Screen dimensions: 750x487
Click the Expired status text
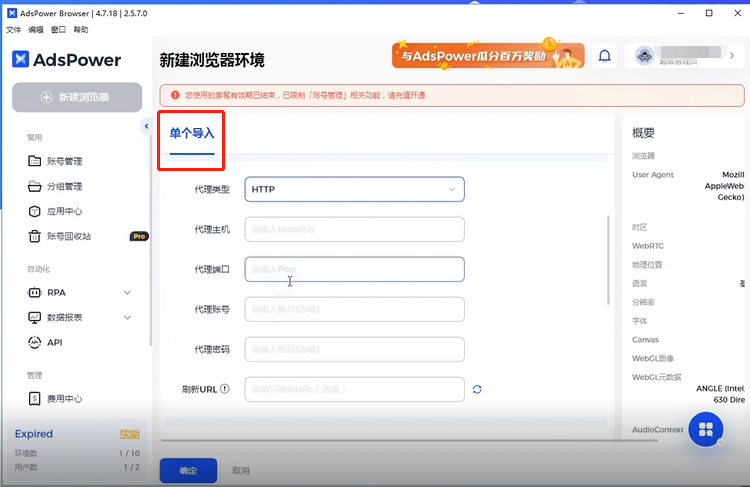pyautogui.click(x=33, y=434)
